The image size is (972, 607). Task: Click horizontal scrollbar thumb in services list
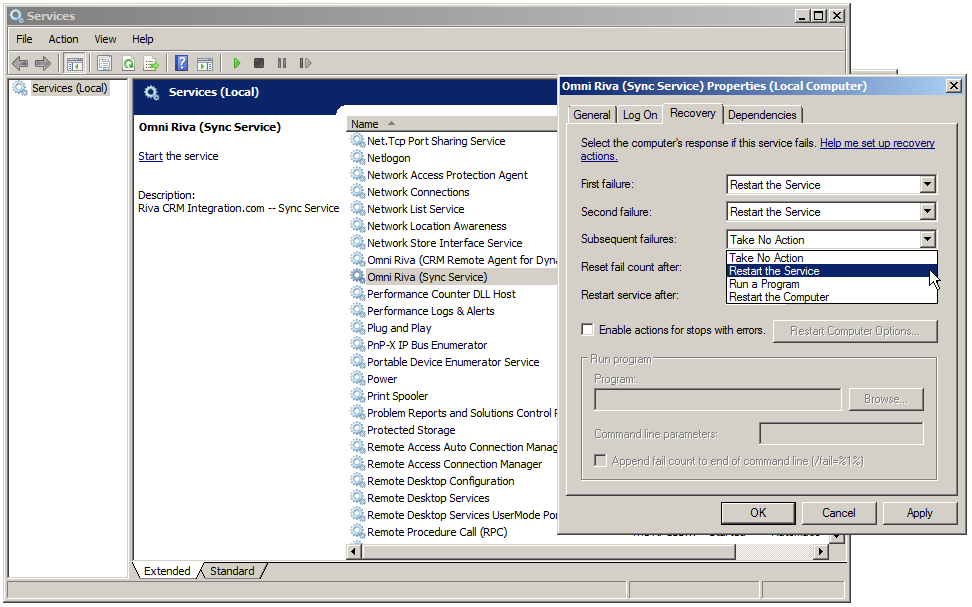549,551
